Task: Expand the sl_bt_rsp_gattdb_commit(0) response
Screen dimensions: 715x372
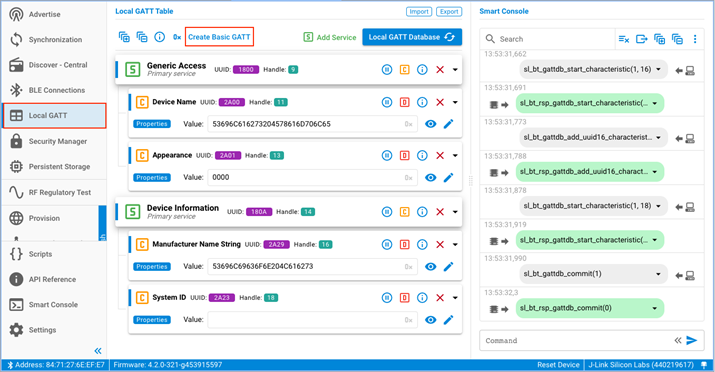Action: coord(654,308)
